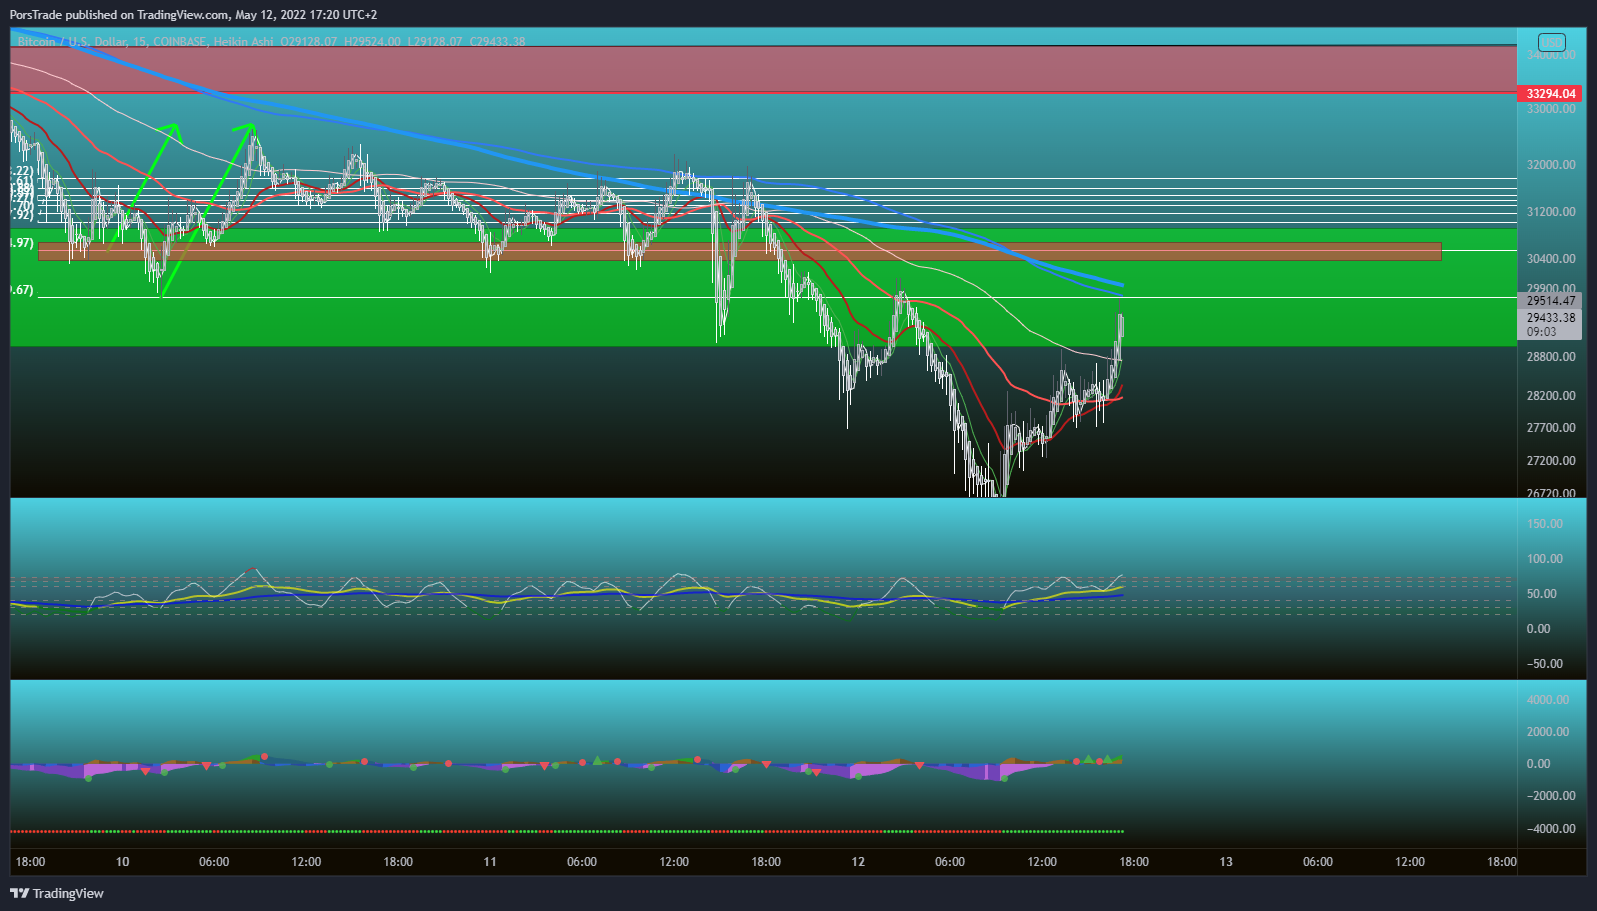The width and height of the screenshot is (1597, 911).
Task: Click the current price label 29433.38
Action: pos(1551,318)
